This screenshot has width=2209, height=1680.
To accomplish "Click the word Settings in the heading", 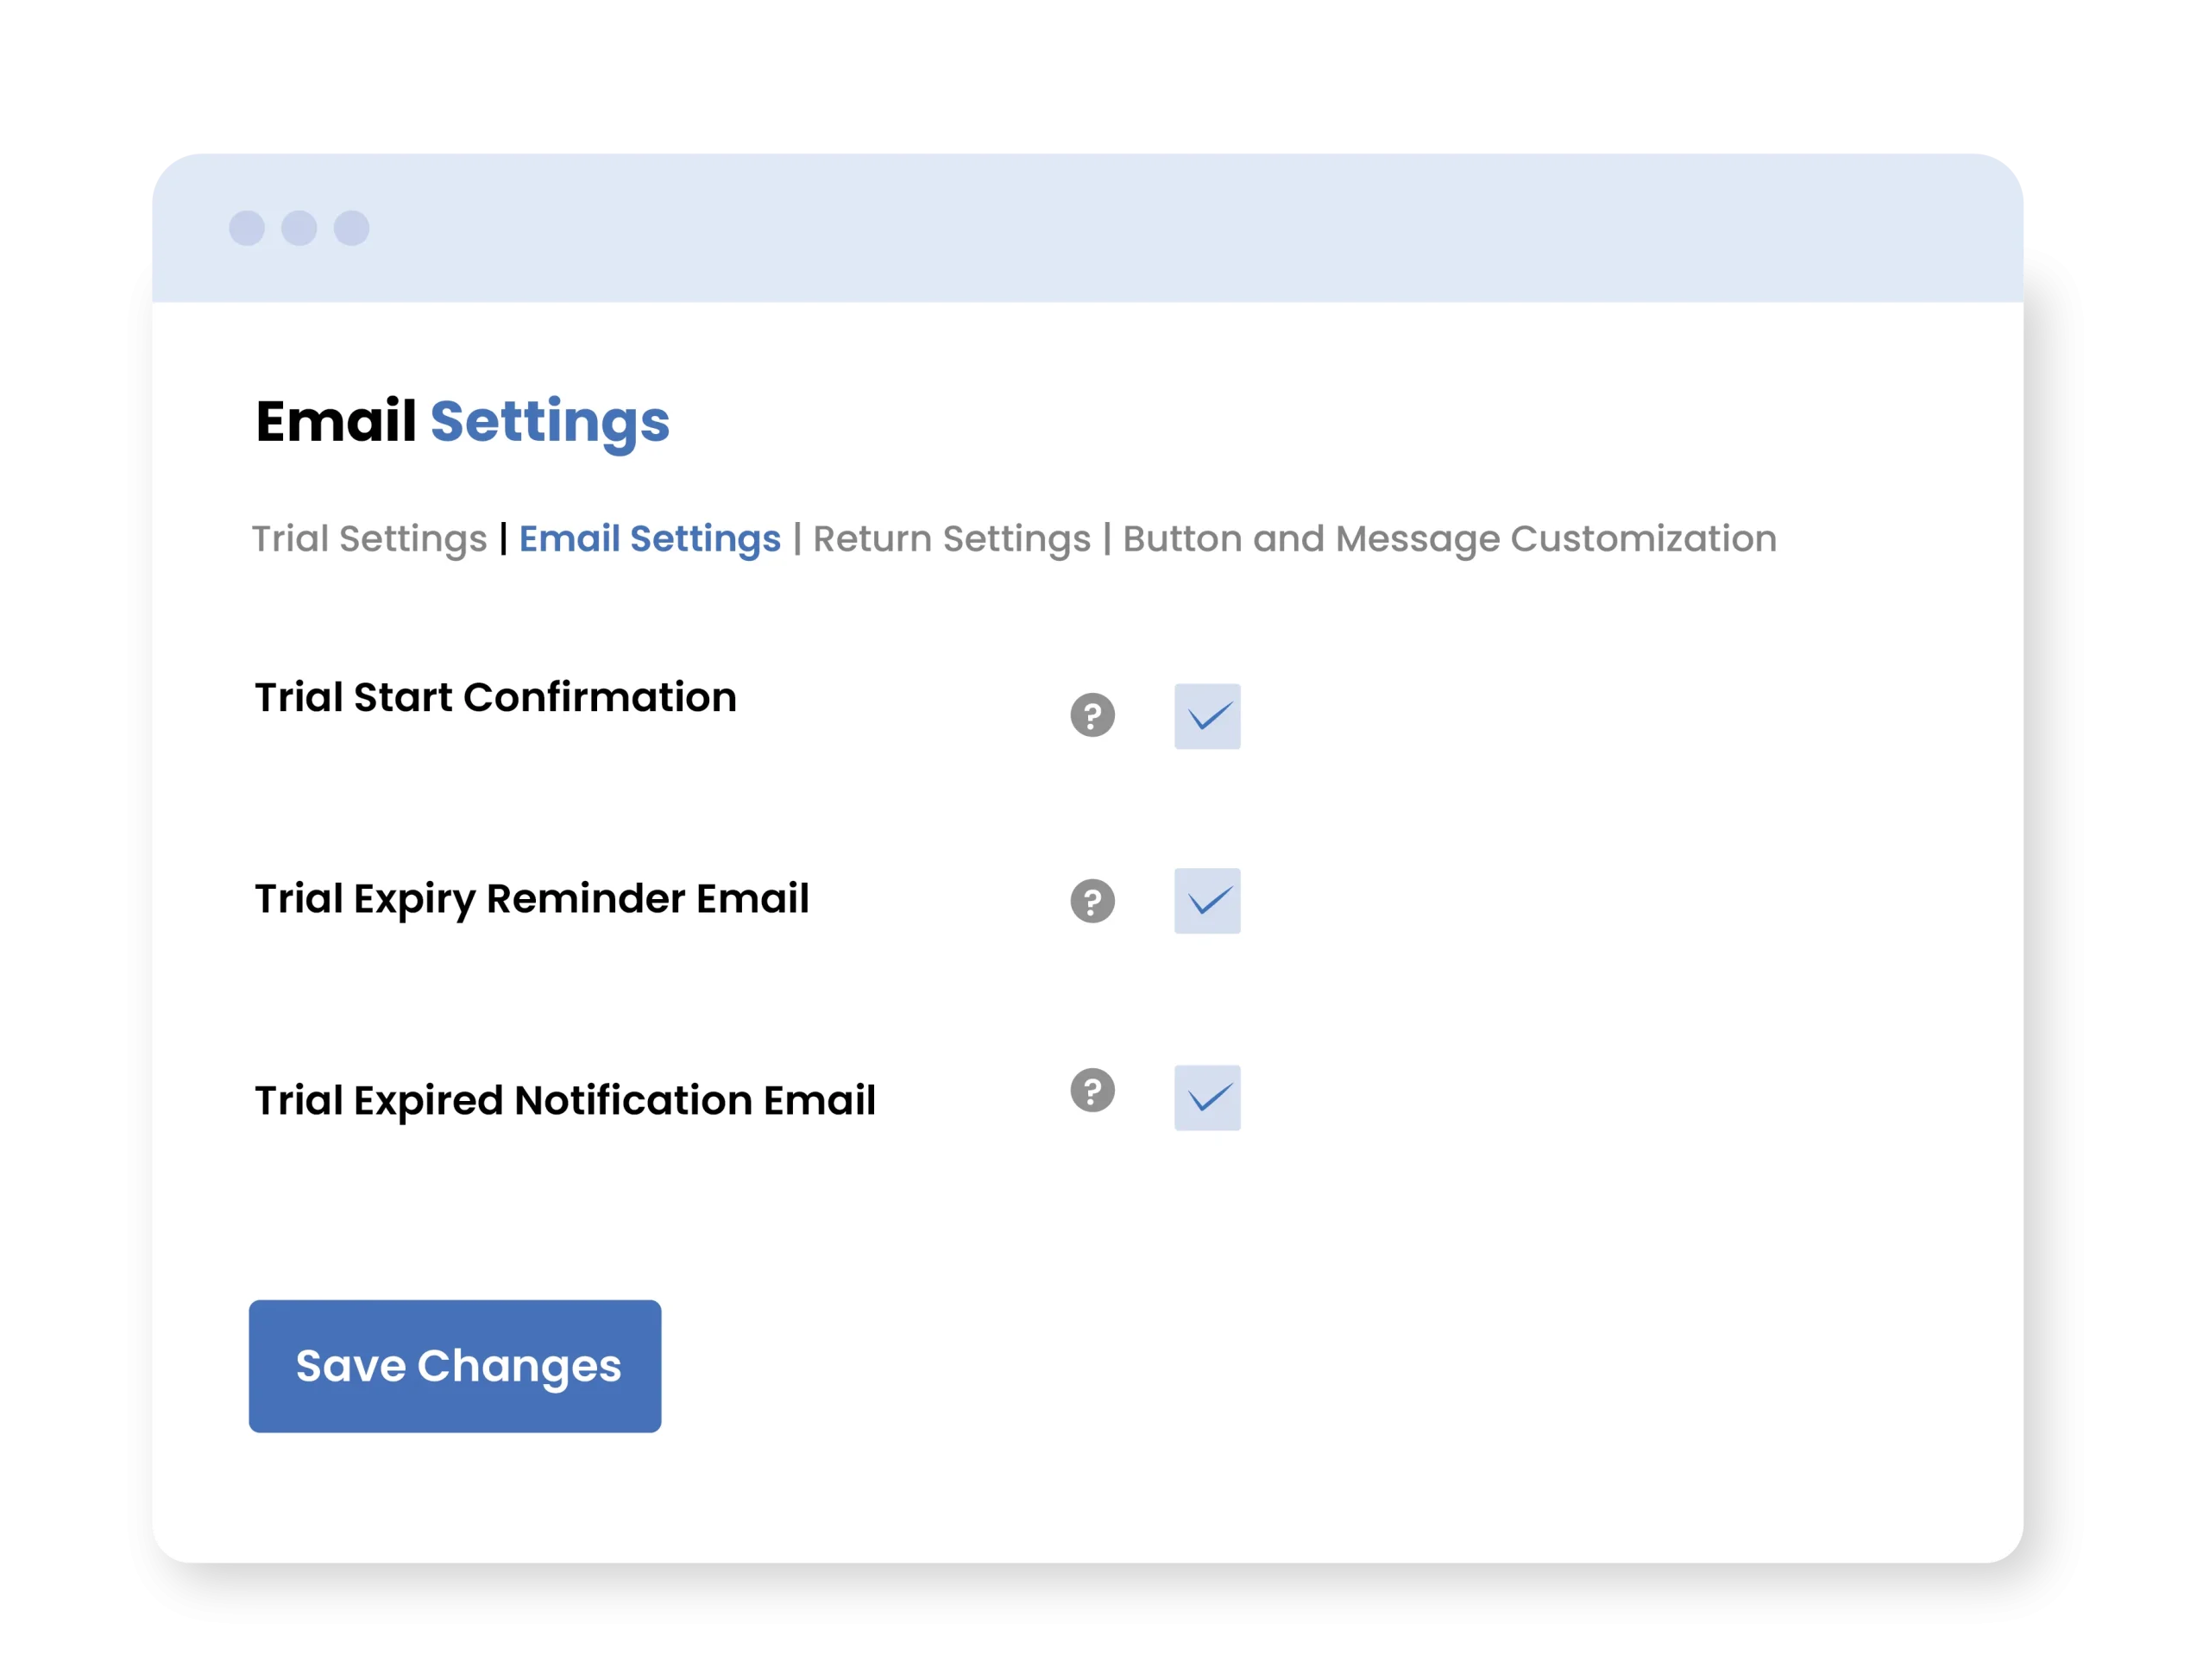I will (x=549, y=421).
